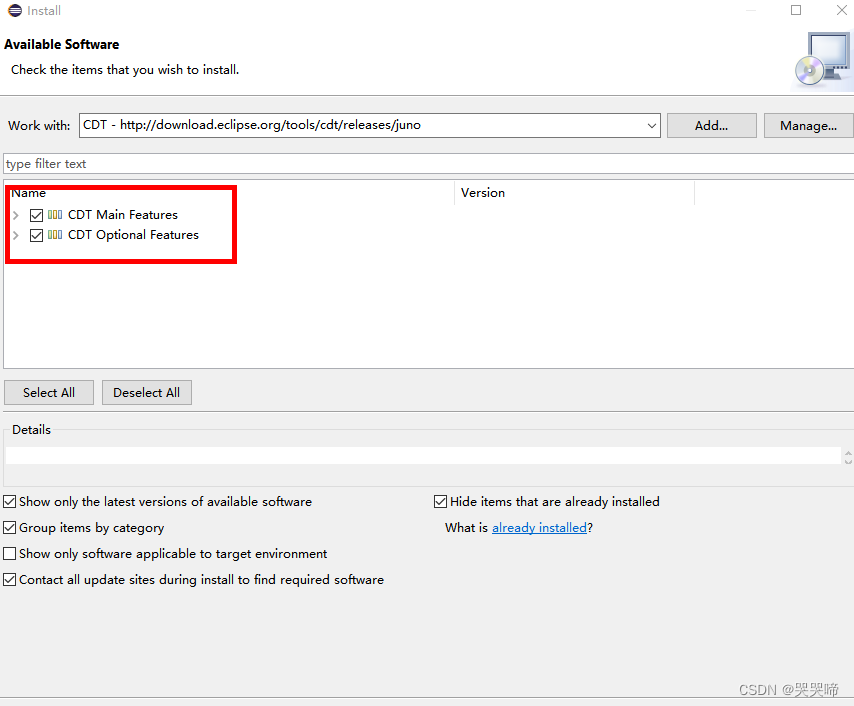Expand the CDT Optional Features tree node
The height and width of the screenshot is (706, 854).
click(x=16, y=235)
